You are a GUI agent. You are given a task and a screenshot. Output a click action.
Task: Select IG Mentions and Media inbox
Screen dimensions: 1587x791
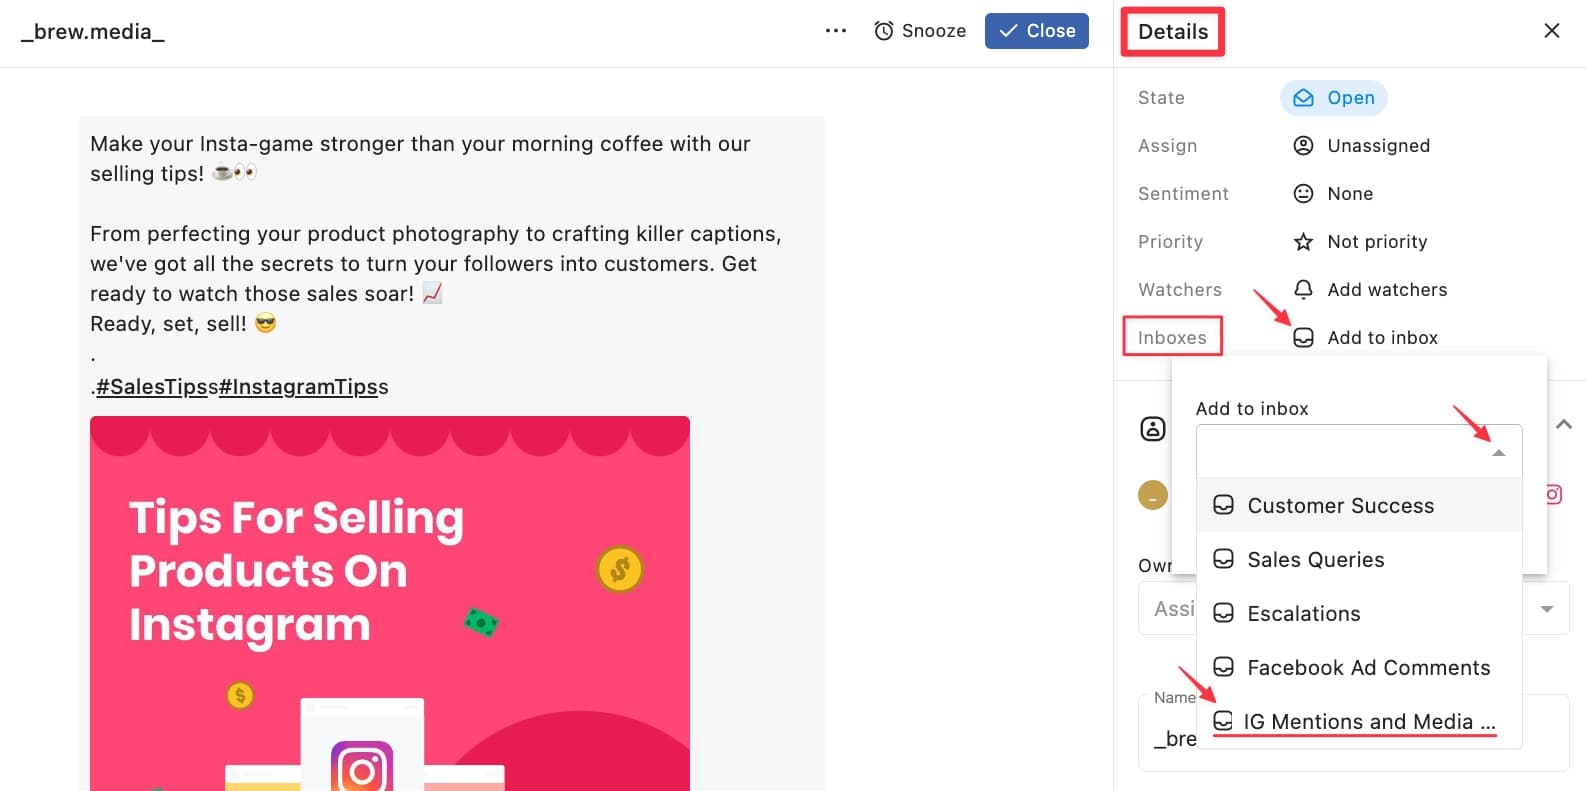1359,721
